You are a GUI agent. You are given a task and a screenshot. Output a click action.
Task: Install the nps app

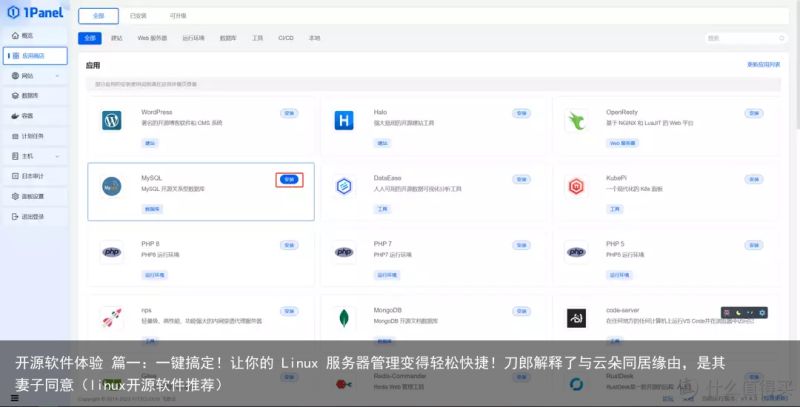point(289,311)
